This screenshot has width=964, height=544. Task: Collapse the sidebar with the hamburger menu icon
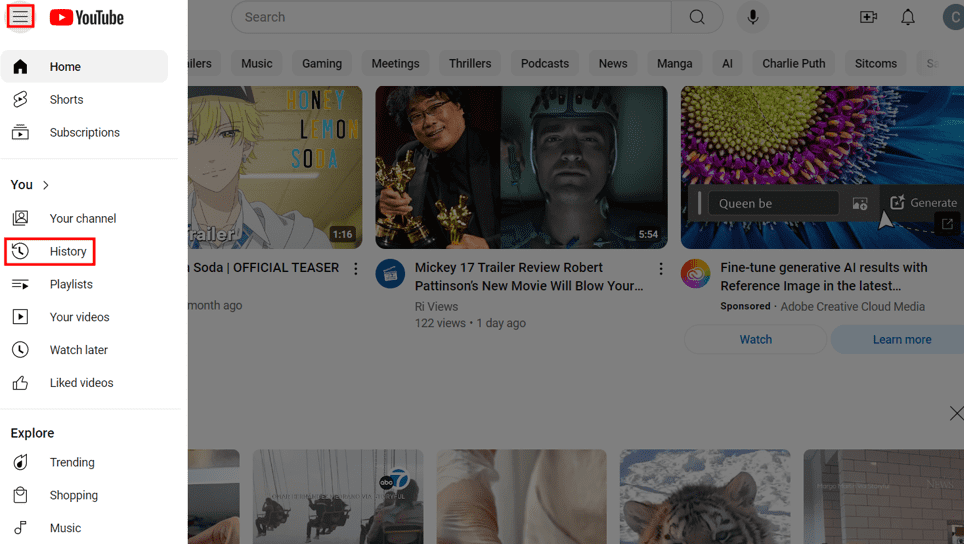tap(20, 17)
